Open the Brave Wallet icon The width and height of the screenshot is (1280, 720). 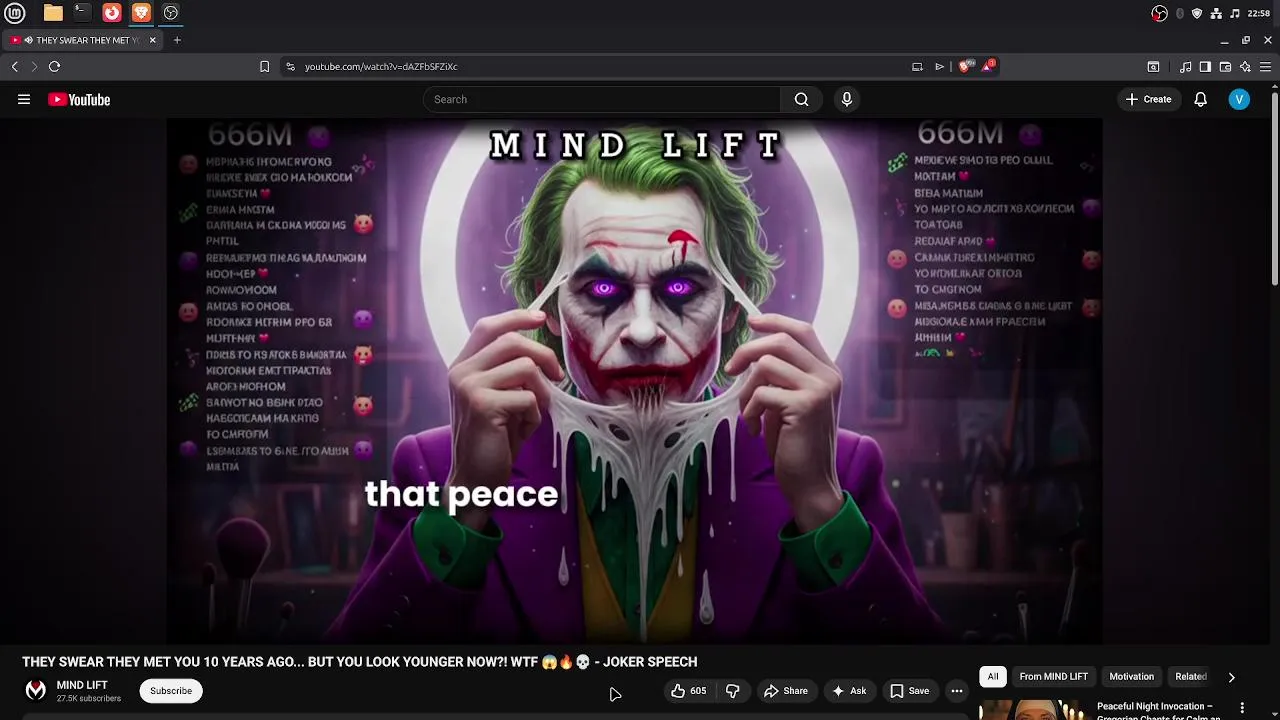coord(1225,67)
